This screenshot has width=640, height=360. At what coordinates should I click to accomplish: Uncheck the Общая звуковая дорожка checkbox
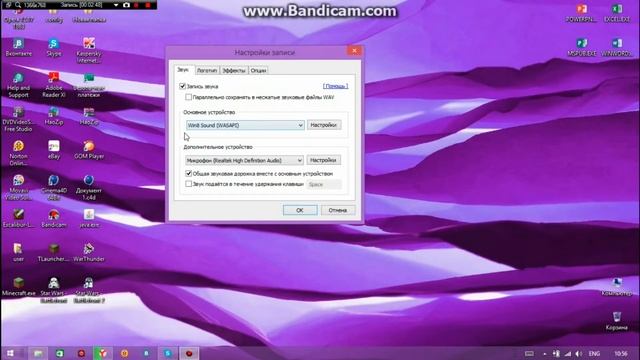(x=189, y=173)
